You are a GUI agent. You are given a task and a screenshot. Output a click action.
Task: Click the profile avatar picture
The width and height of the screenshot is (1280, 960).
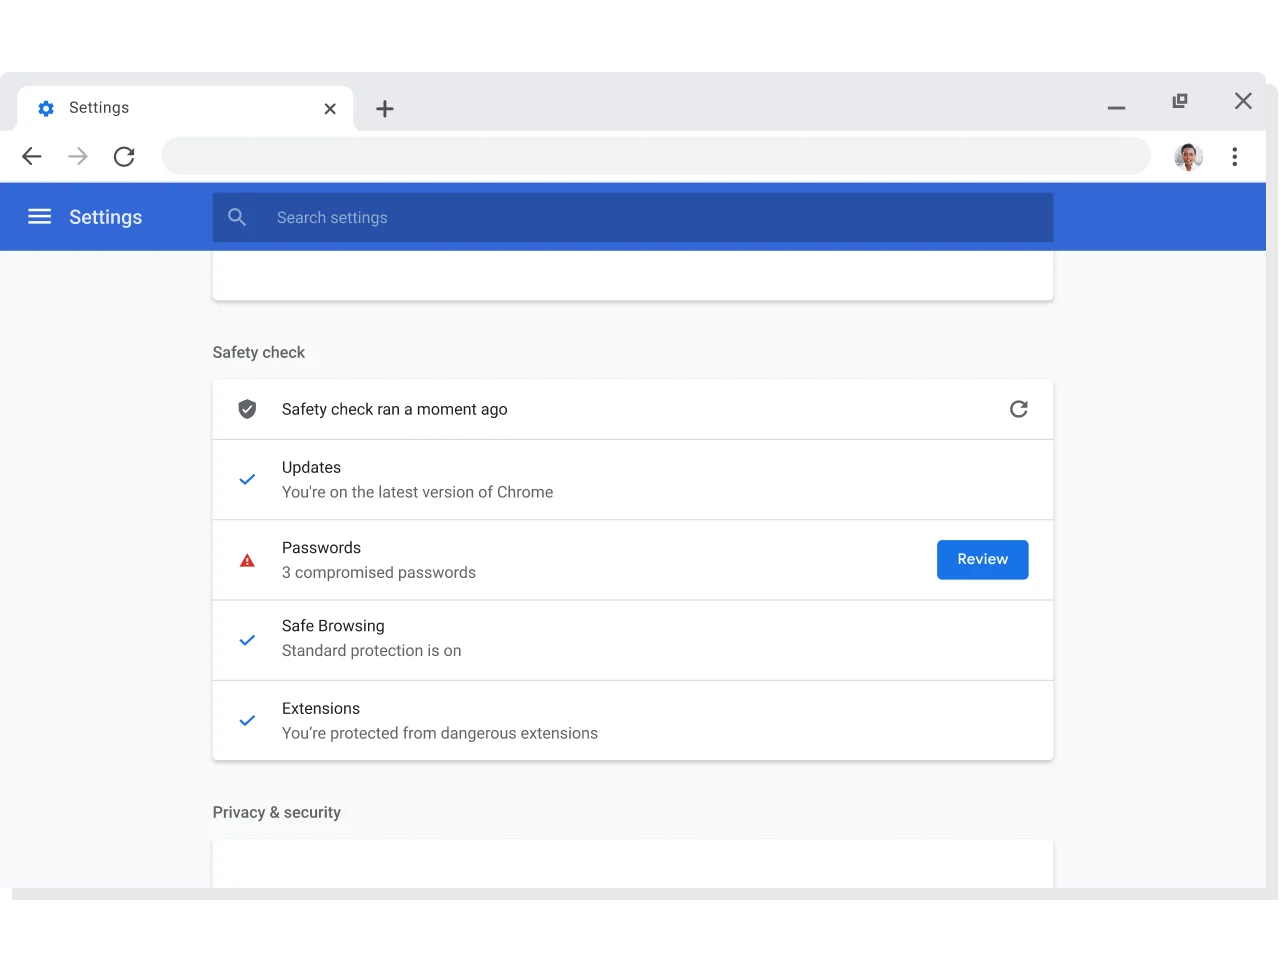pyautogui.click(x=1188, y=156)
